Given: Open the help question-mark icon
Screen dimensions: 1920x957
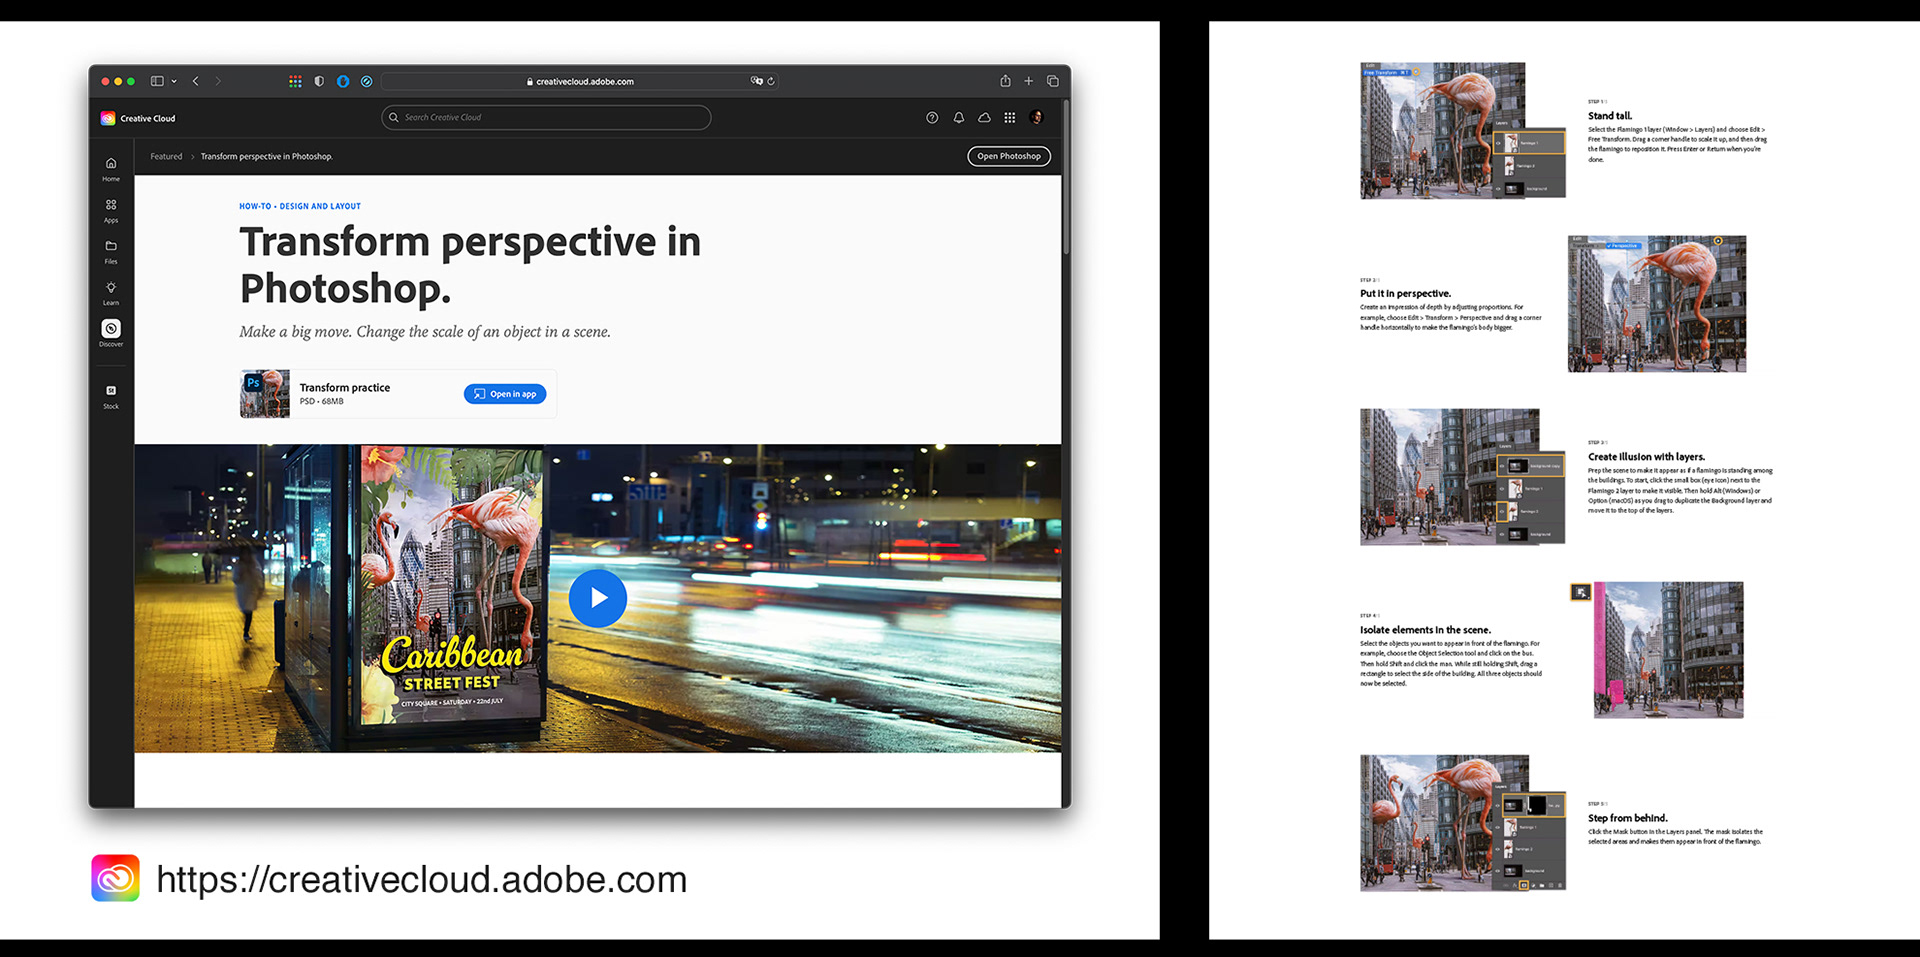Looking at the screenshot, I should (x=932, y=118).
